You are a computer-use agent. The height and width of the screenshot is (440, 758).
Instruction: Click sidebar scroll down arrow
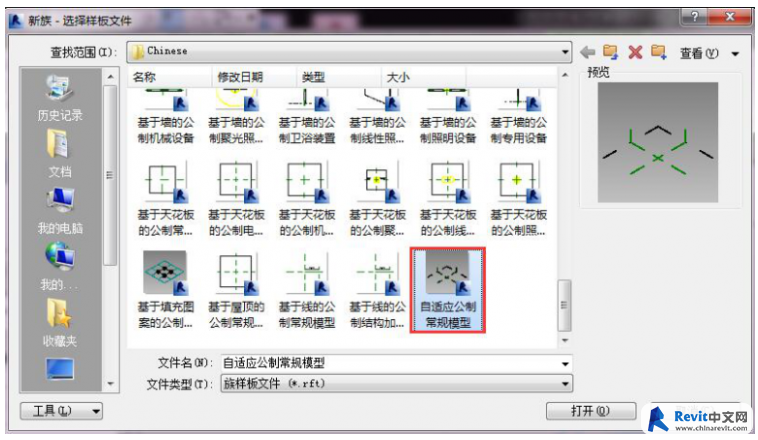pos(110,384)
